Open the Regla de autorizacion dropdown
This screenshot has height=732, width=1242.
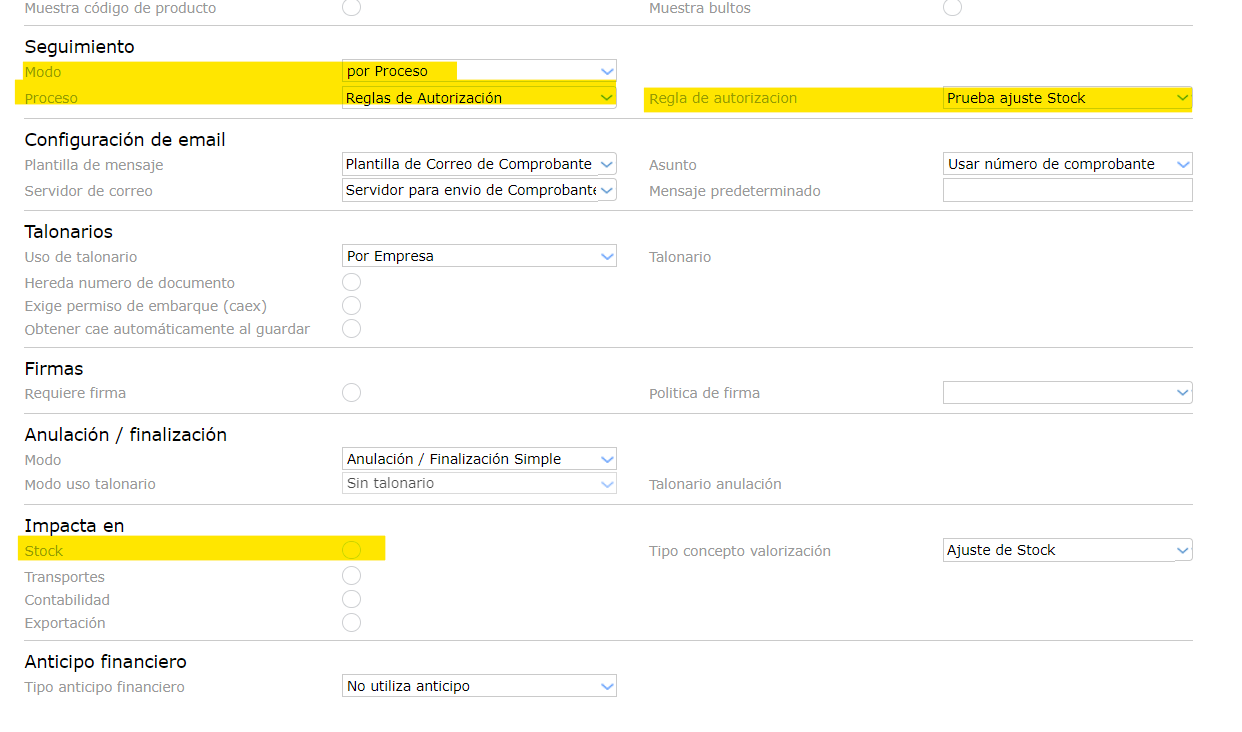click(1067, 98)
